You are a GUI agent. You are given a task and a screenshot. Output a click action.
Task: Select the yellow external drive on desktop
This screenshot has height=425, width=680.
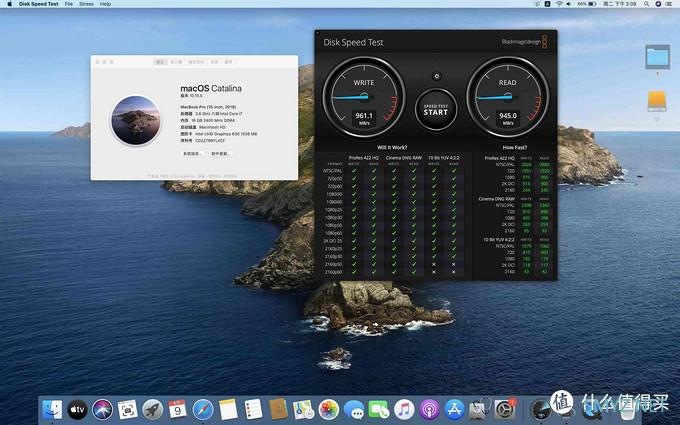click(x=657, y=101)
